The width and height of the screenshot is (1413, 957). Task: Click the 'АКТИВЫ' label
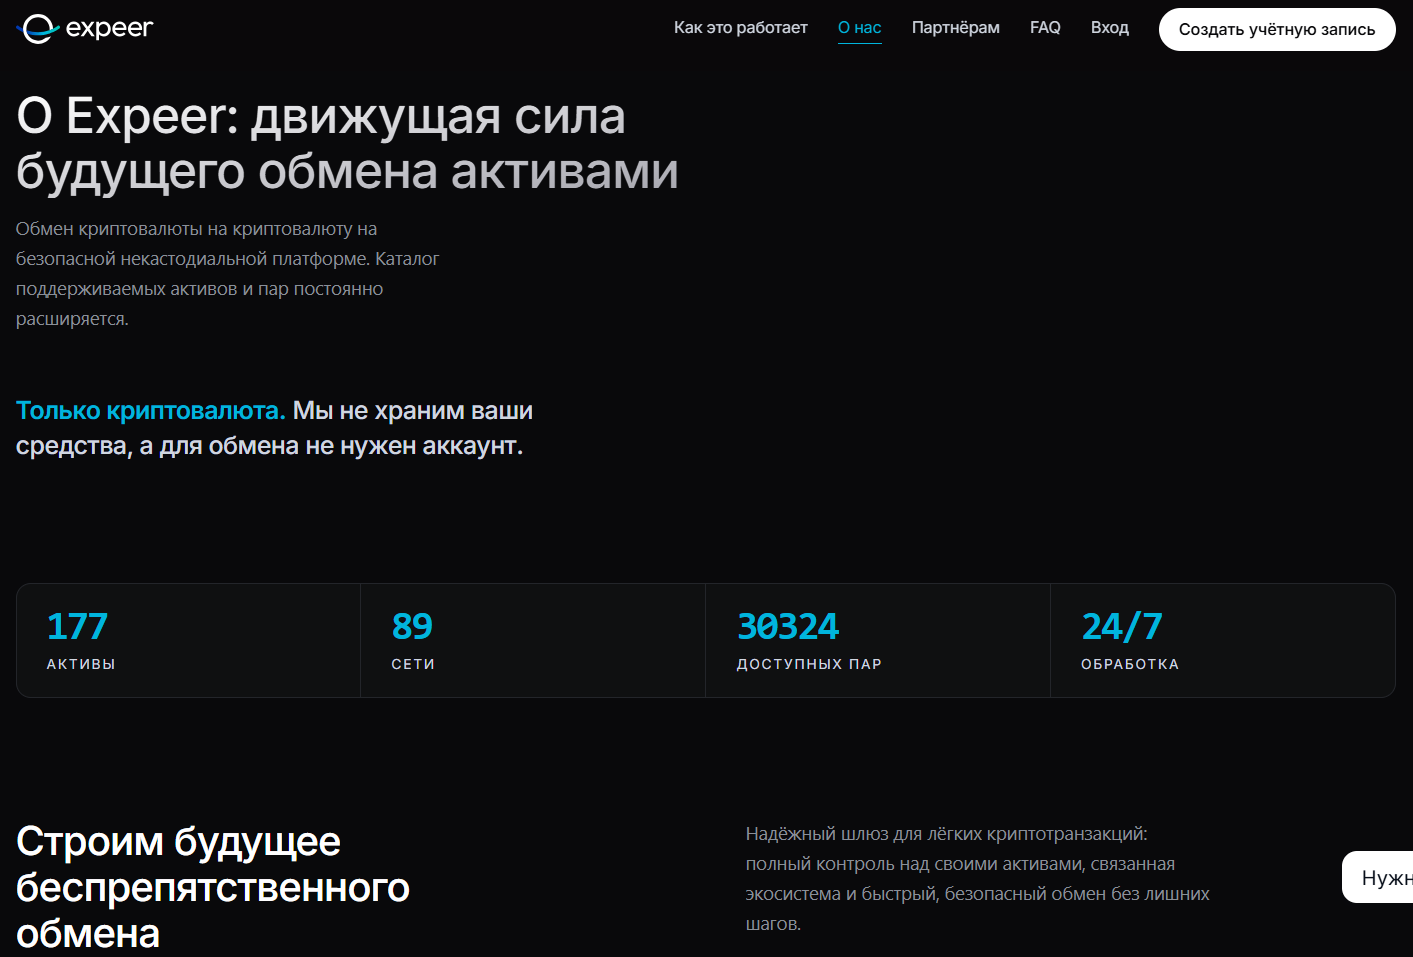tap(81, 664)
